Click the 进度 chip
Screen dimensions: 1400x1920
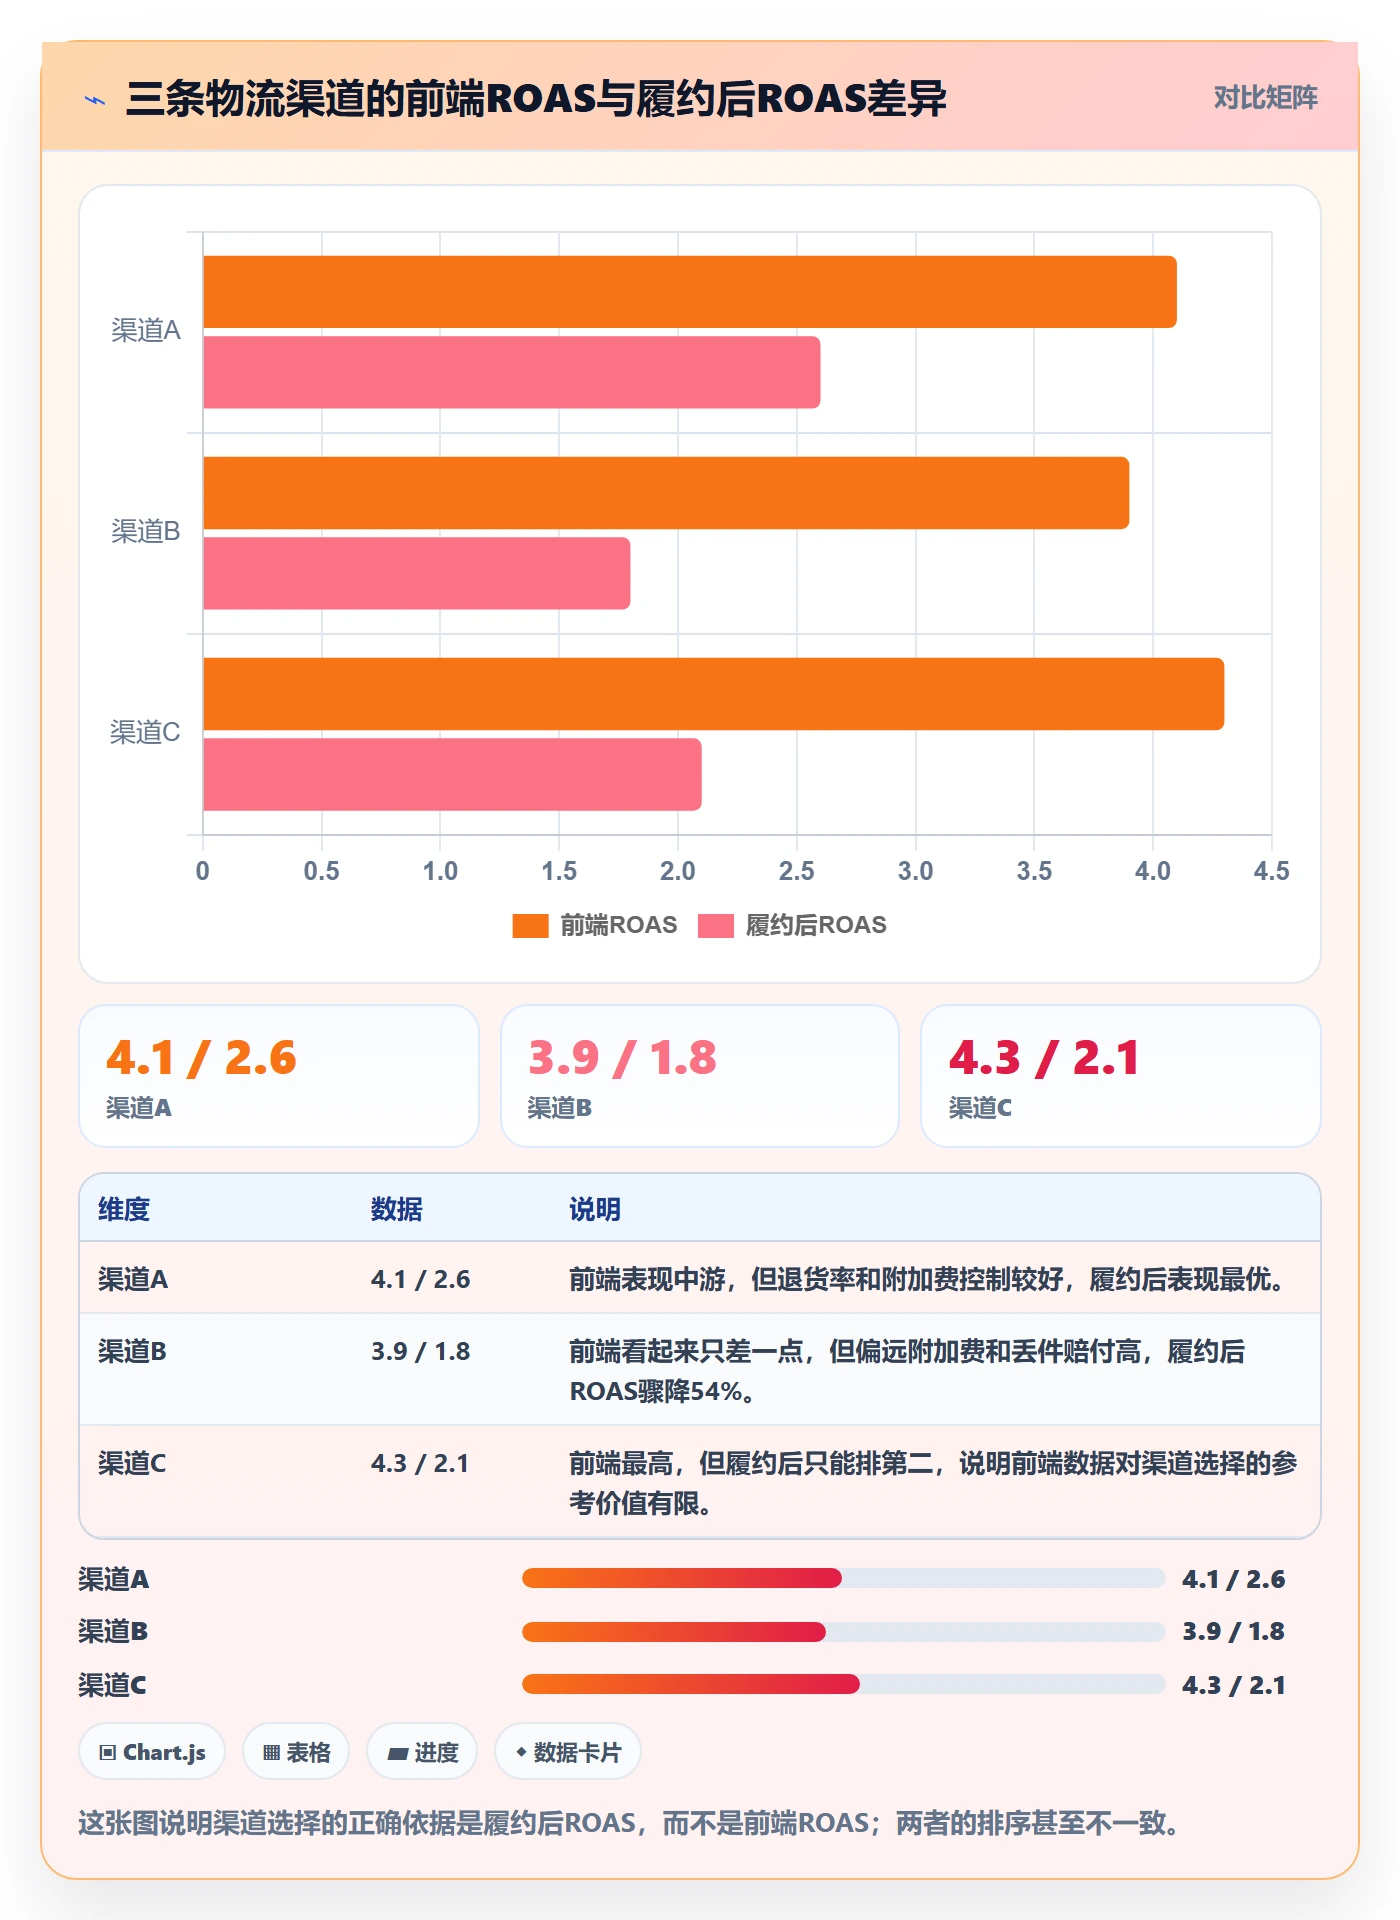(x=422, y=1752)
